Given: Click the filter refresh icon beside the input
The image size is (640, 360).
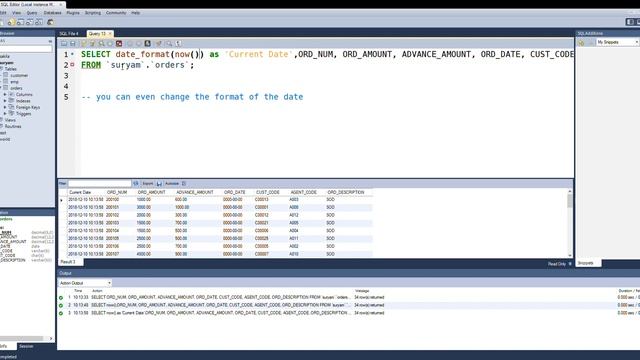Looking at the screenshot, I should (x=136, y=184).
